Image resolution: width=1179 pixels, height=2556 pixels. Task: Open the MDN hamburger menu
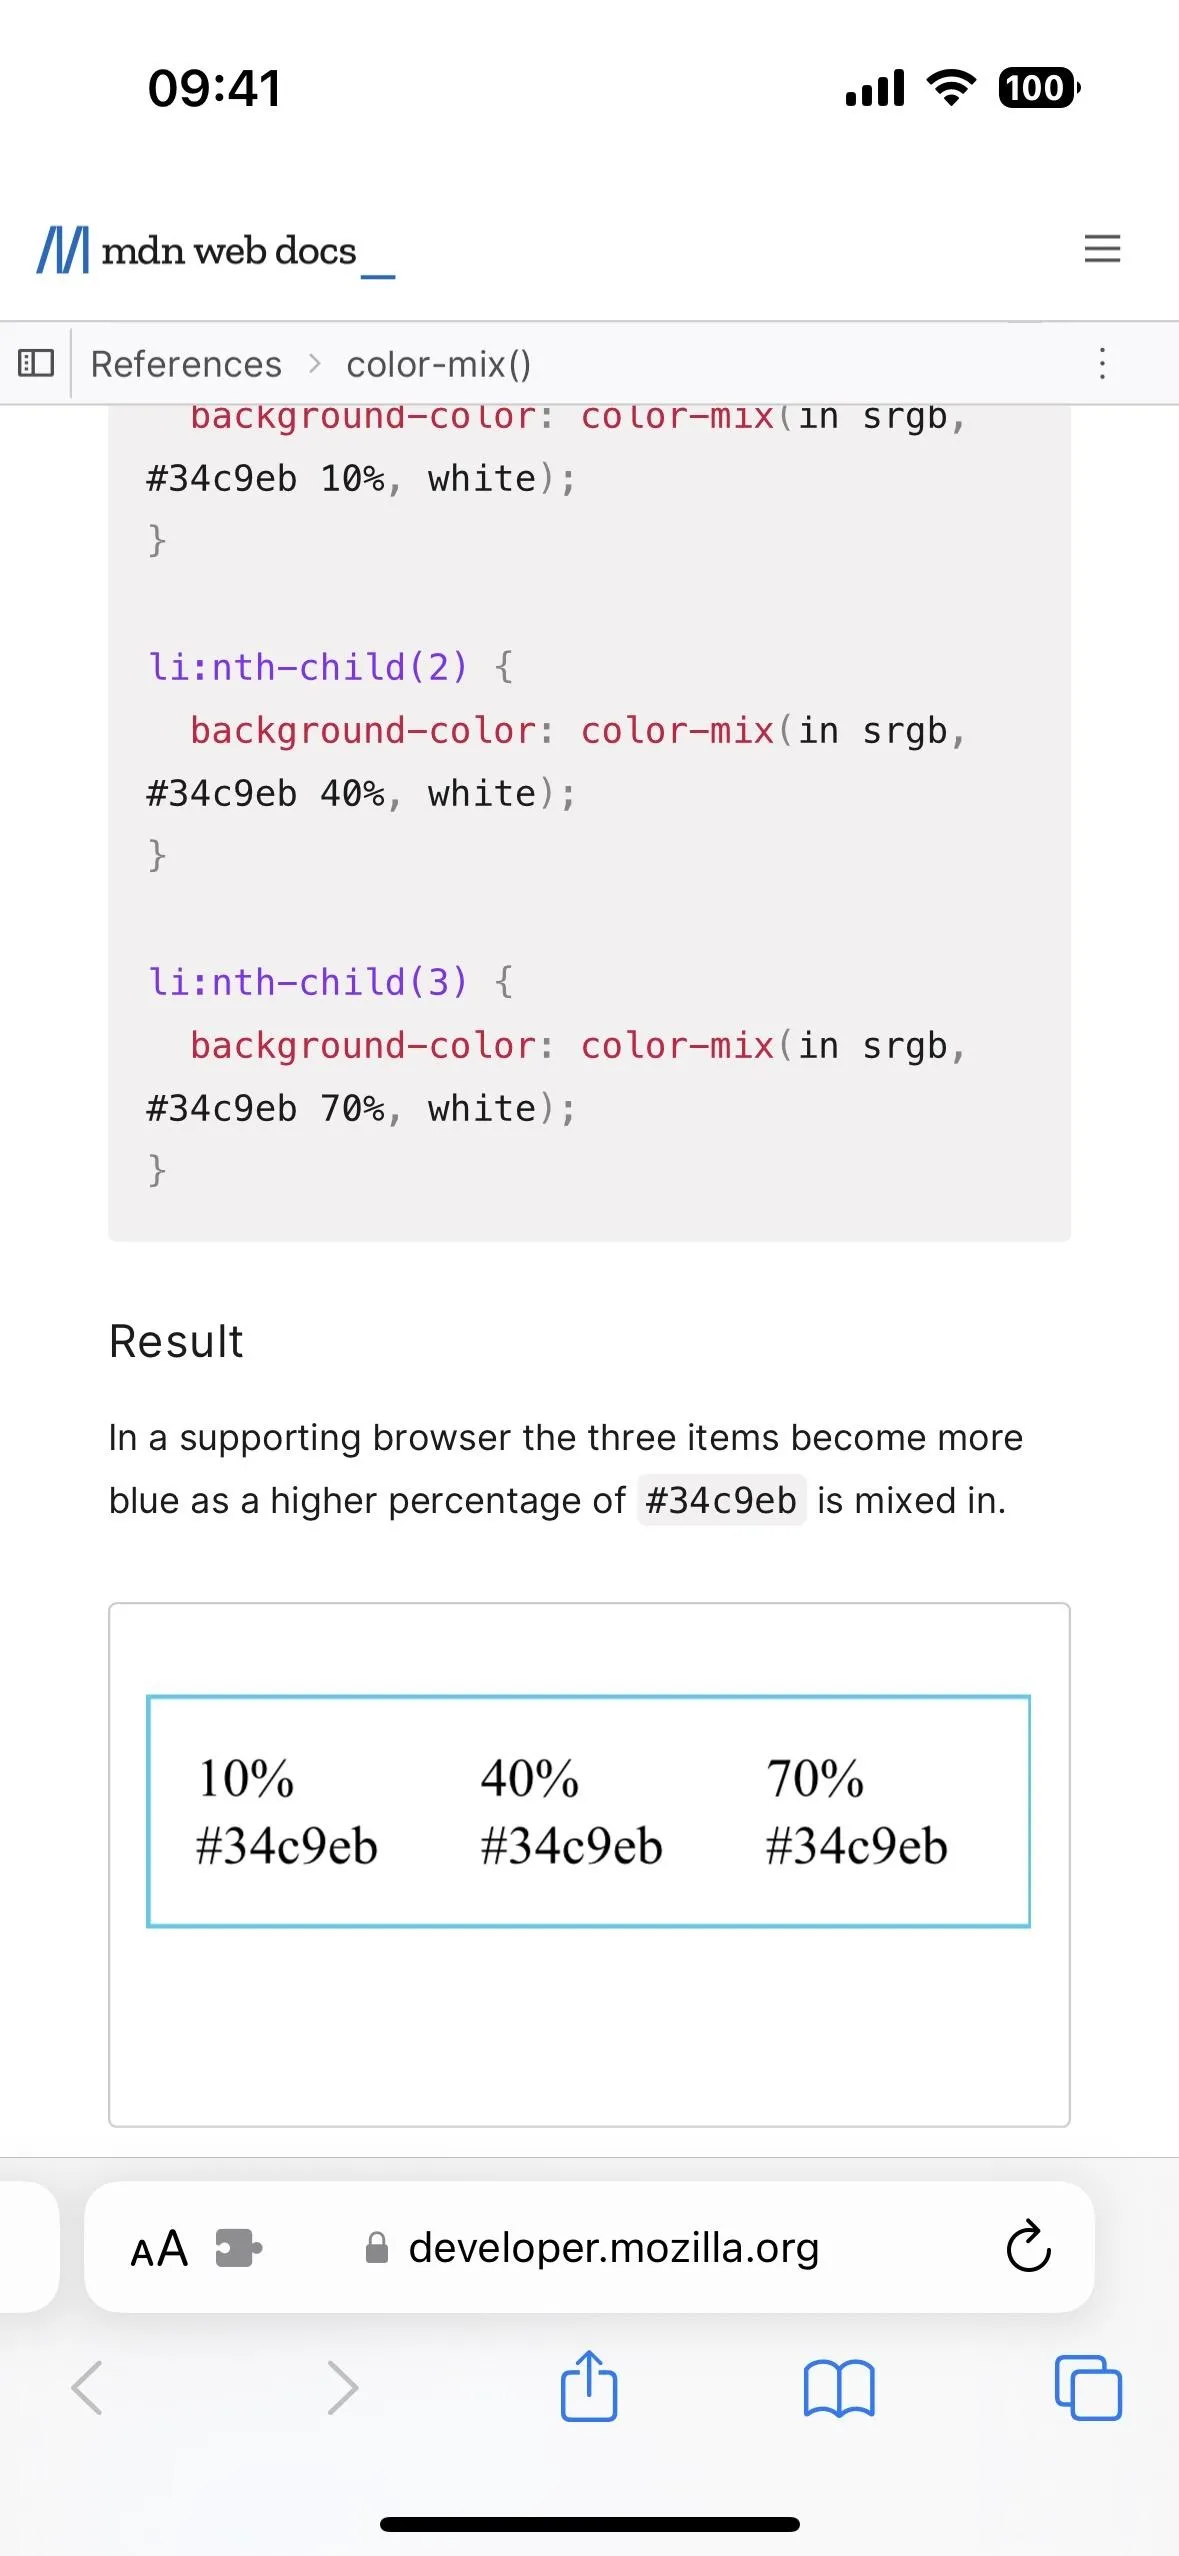point(1102,248)
